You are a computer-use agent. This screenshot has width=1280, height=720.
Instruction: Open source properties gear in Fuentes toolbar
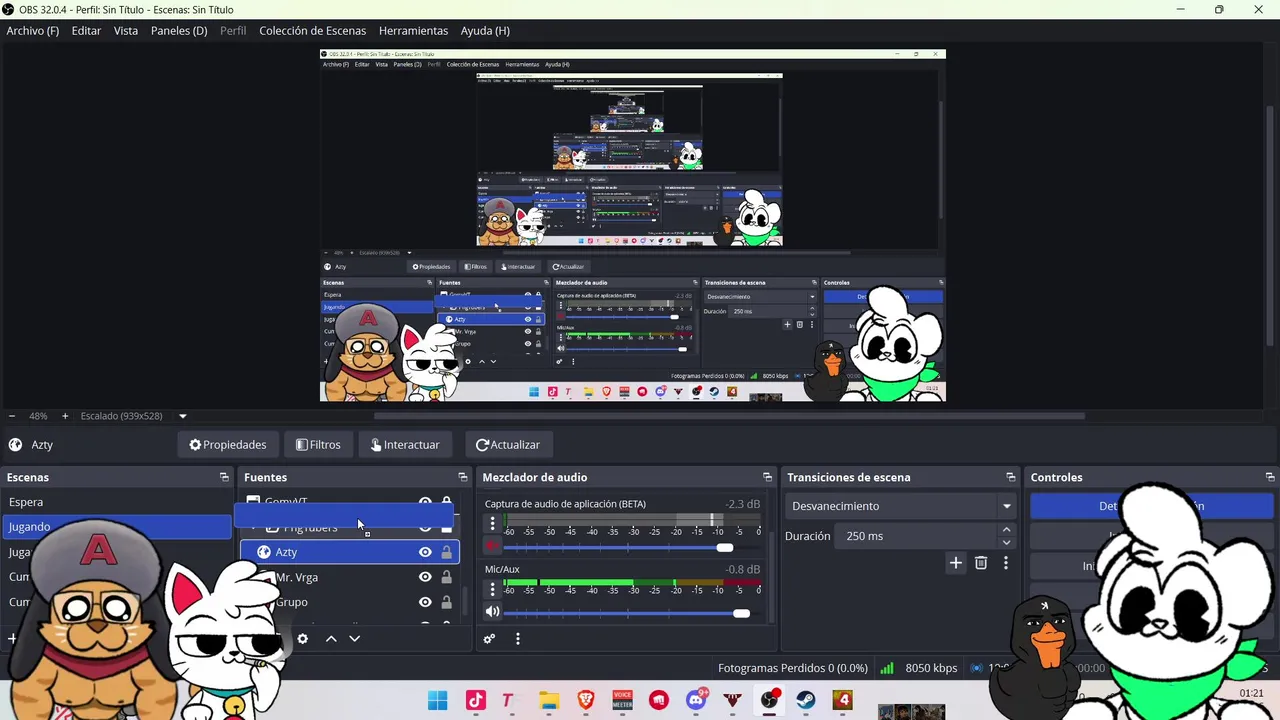pos(302,639)
